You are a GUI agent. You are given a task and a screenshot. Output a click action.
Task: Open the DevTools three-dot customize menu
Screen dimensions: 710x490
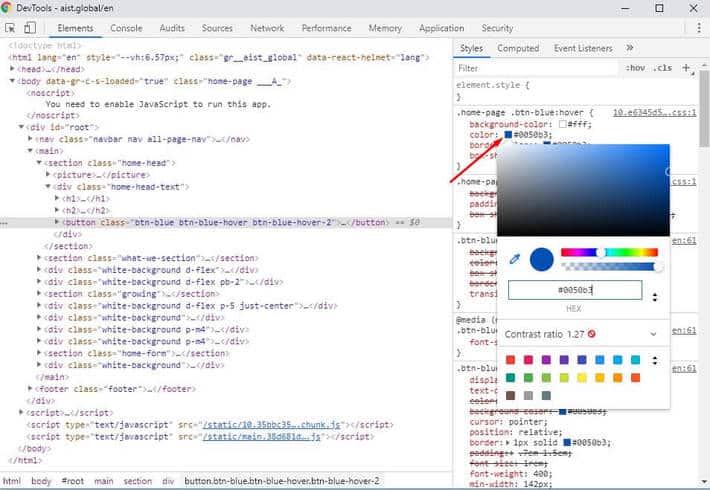pyautogui.click(x=699, y=28)
